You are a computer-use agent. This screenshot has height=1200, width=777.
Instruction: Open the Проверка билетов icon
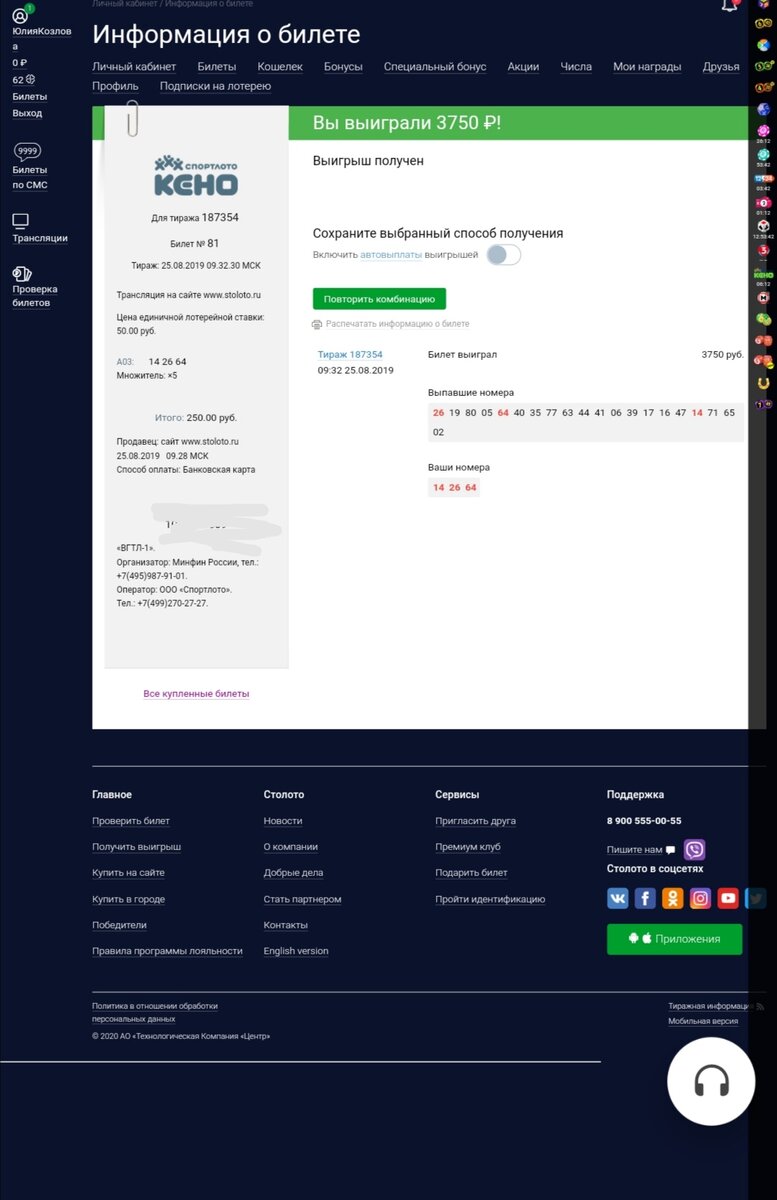pyautogui.click(x=22, y=273)
